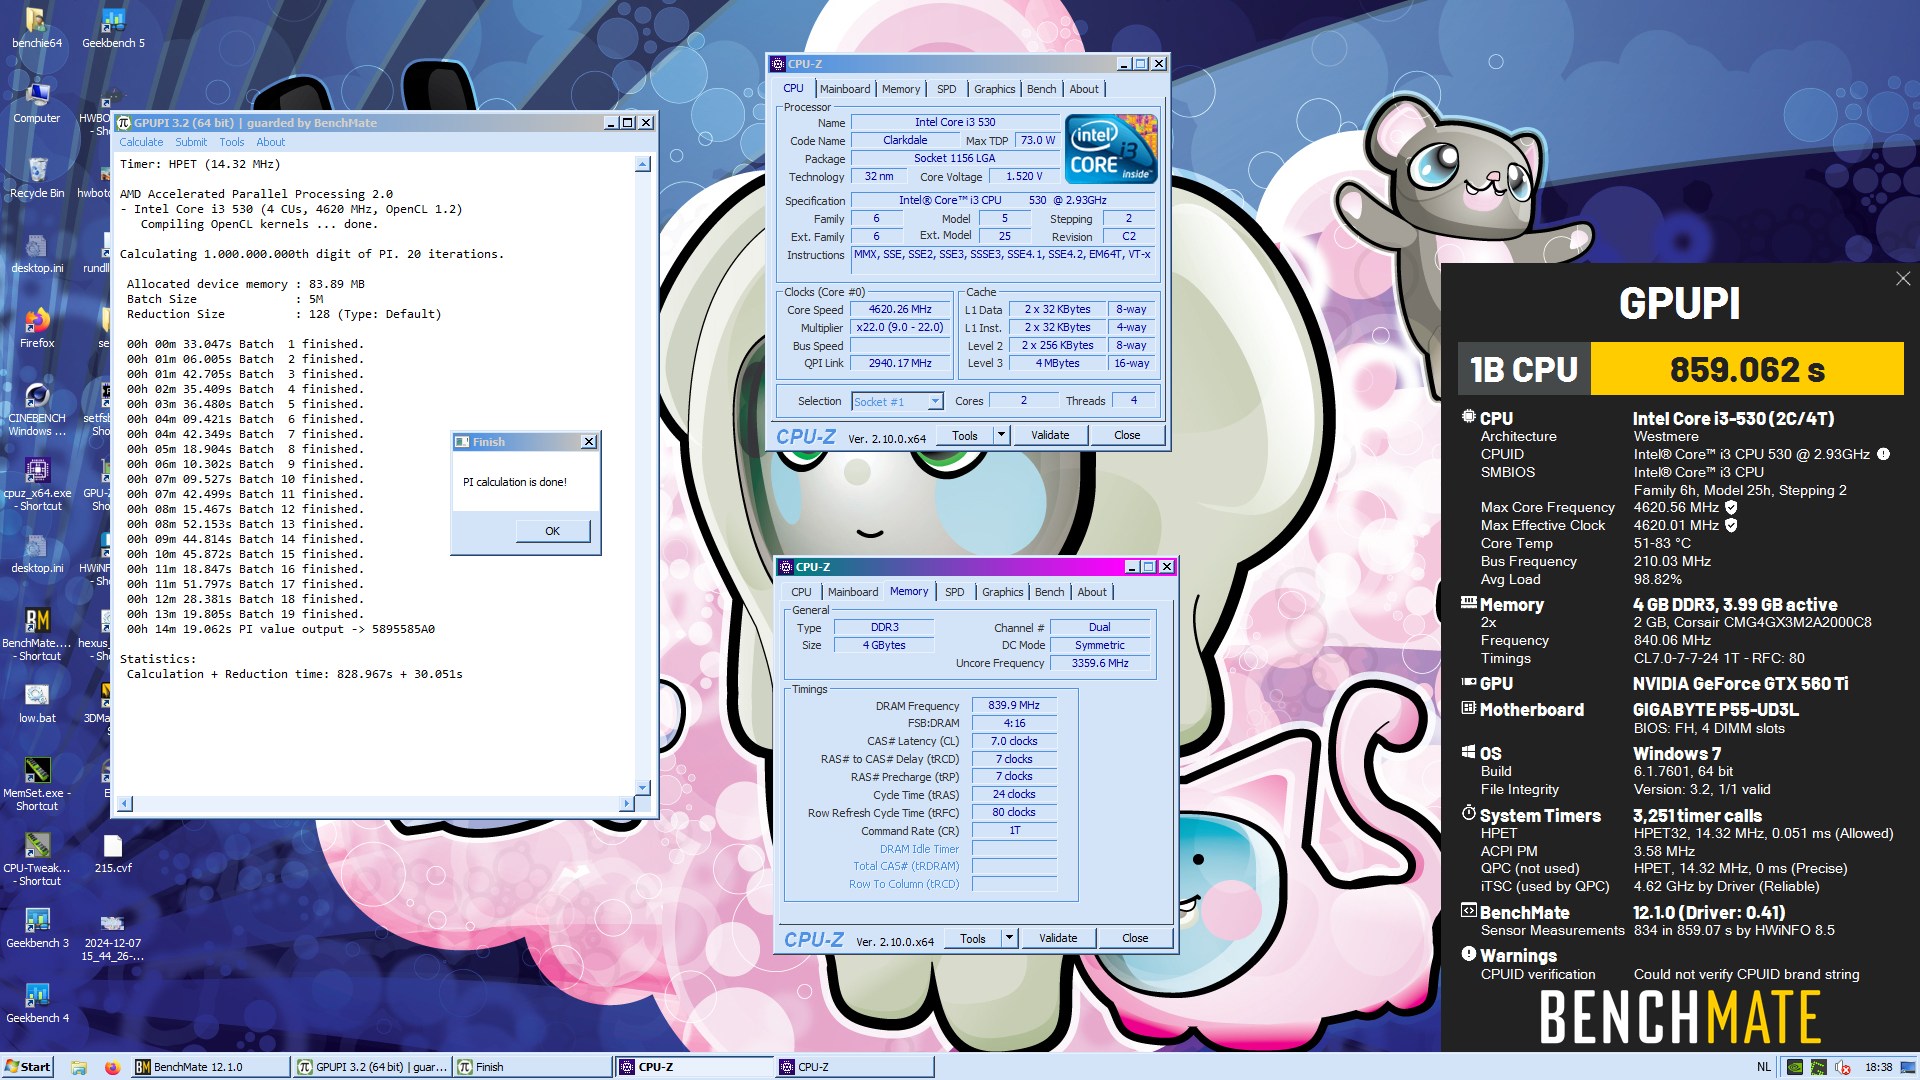
Task: Switch to Mainboard tab in upper CPU-Z
Action: click(845, 89)
